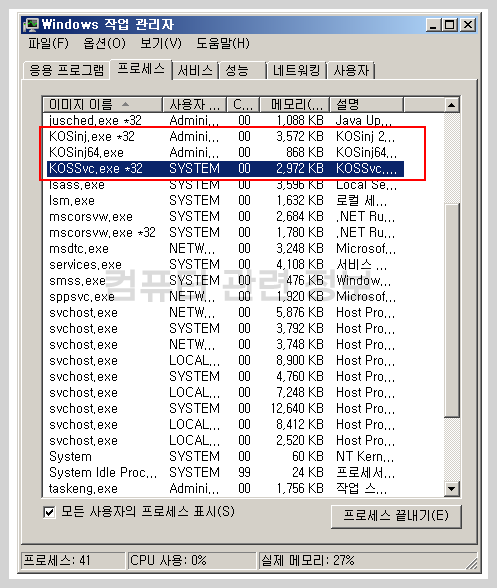Image resolution: width=497 pixels, height=588 pixels.
Task: Open the 옵션(O) menu
Action: (x=104, y=44)
